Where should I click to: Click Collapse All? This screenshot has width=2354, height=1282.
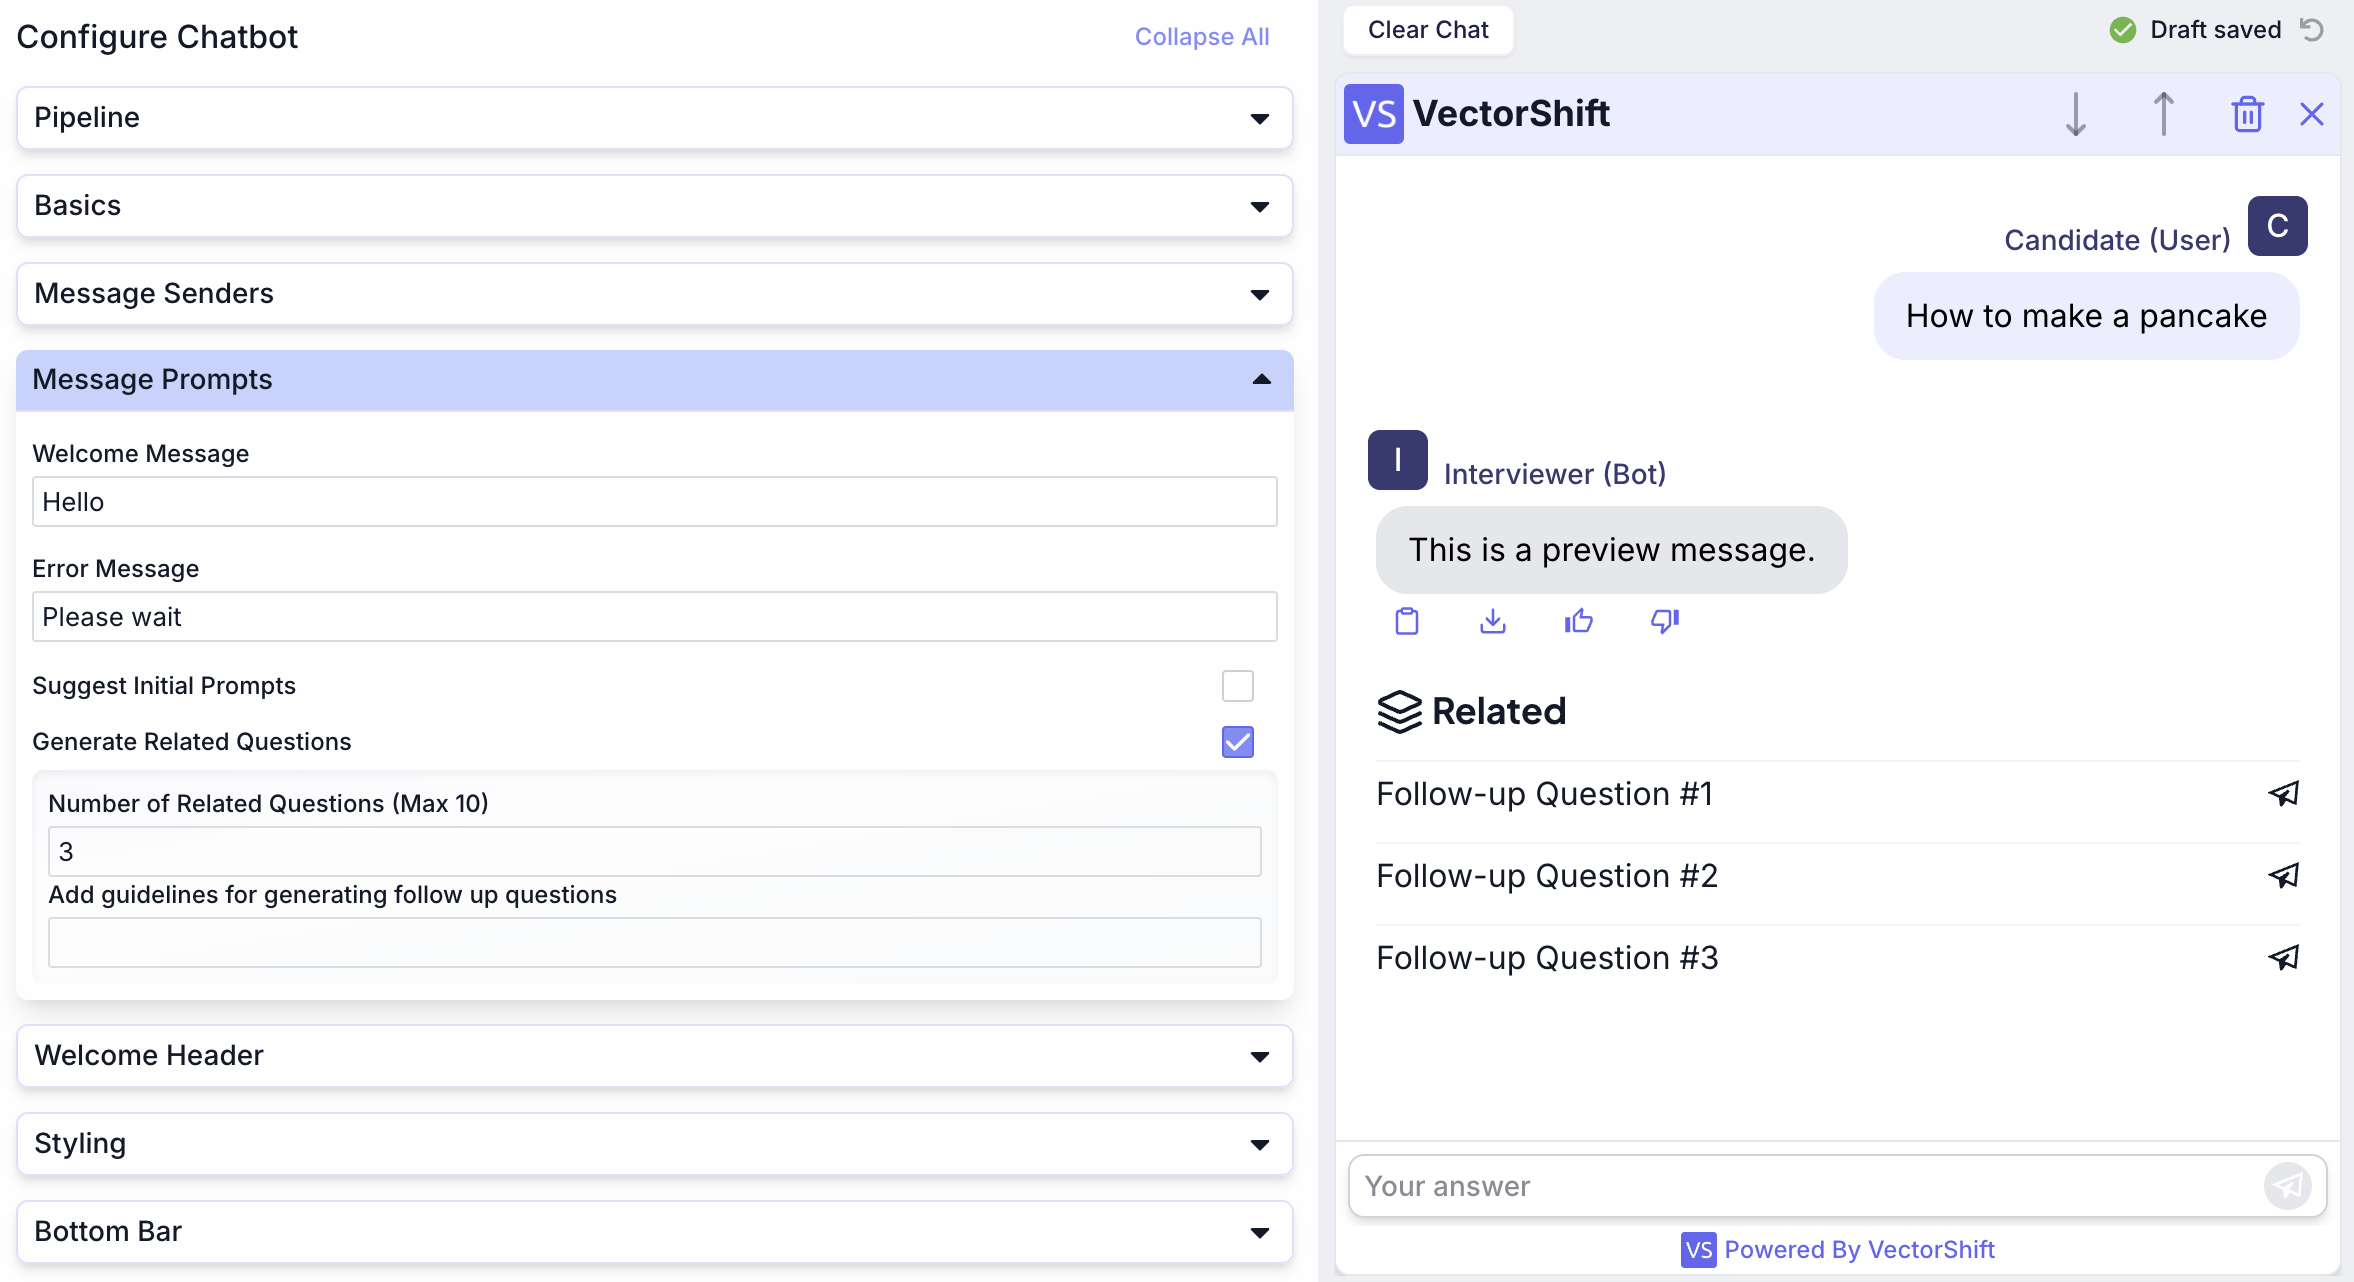tap(1201, 36)
